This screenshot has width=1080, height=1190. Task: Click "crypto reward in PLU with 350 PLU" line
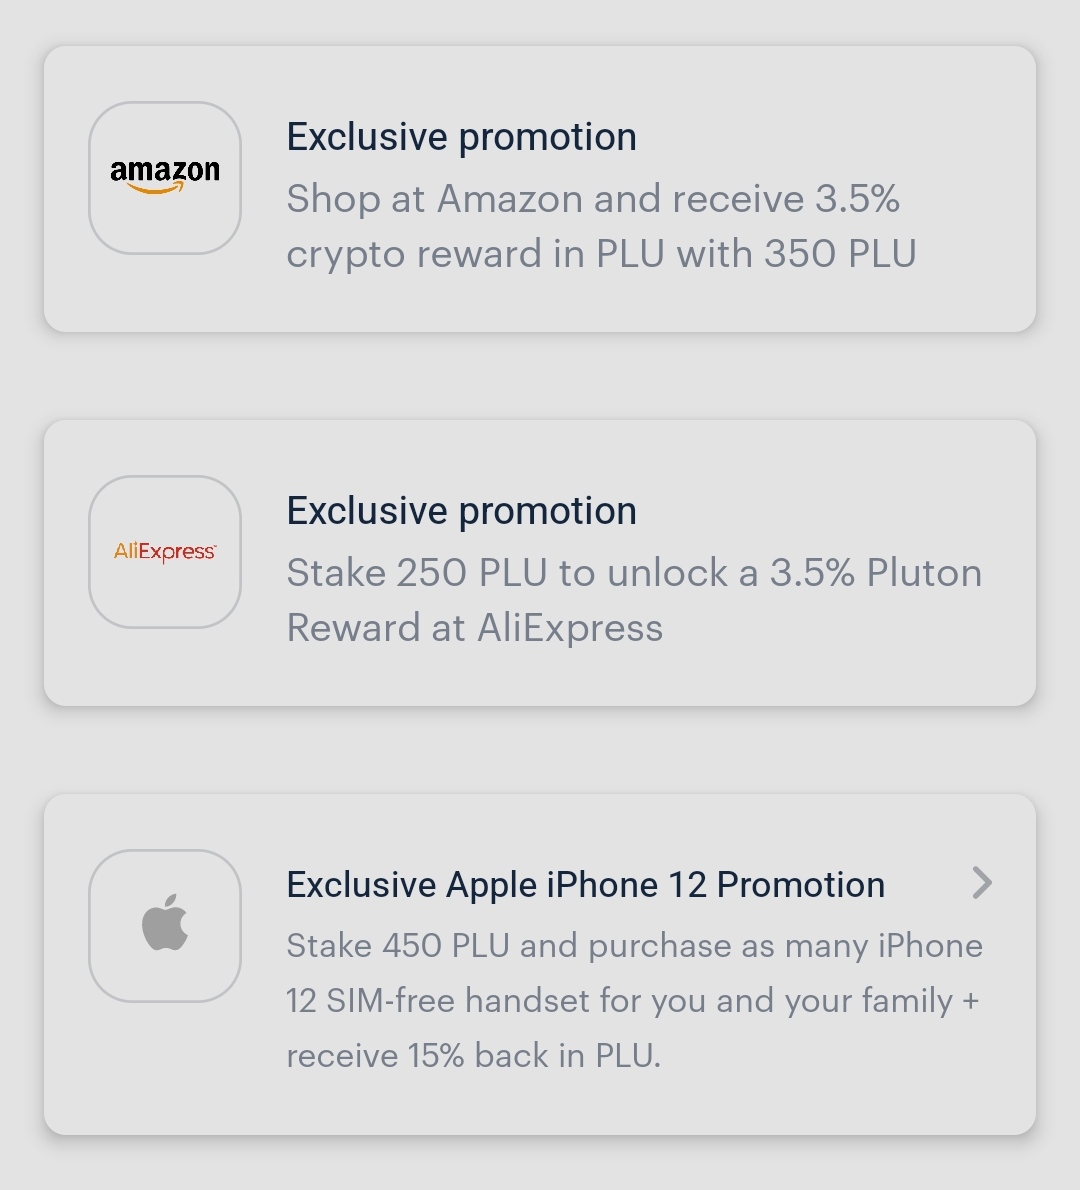click(x=600, y=254)
